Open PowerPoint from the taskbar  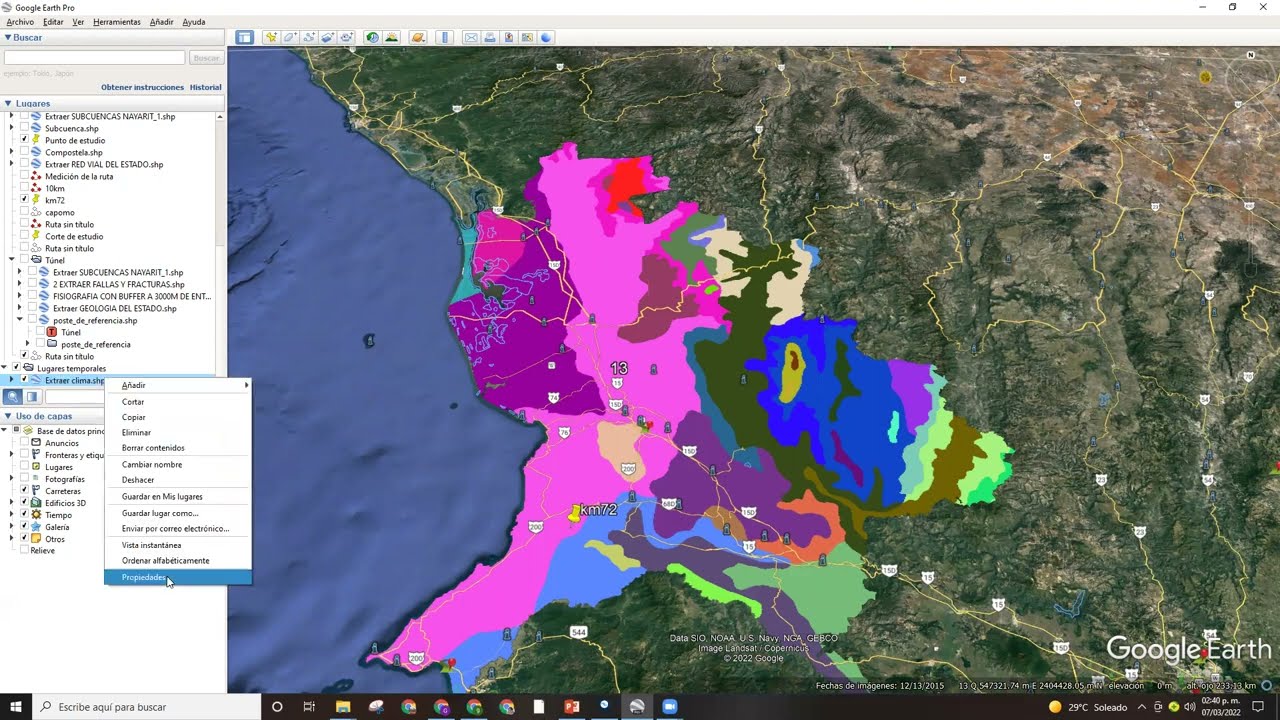coord(572,707)
